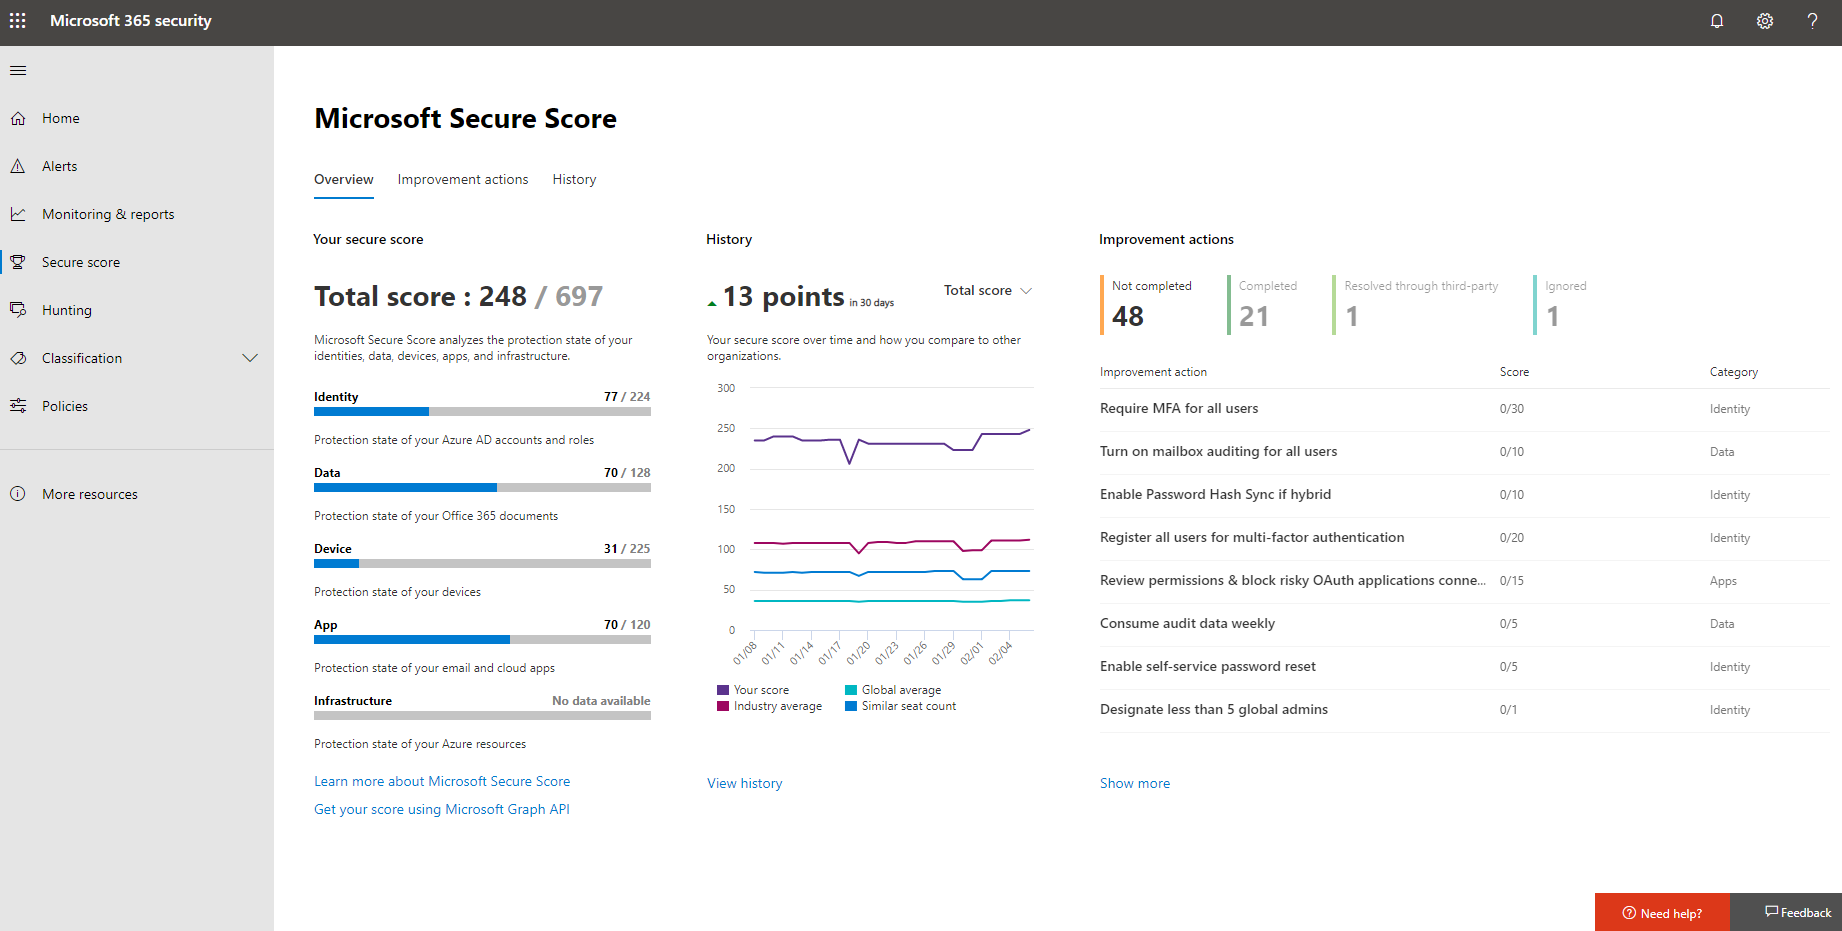Viewport: 1842px width, 931px height.
Task: Open the Hunting section
Action: click(x=66, y=309)
